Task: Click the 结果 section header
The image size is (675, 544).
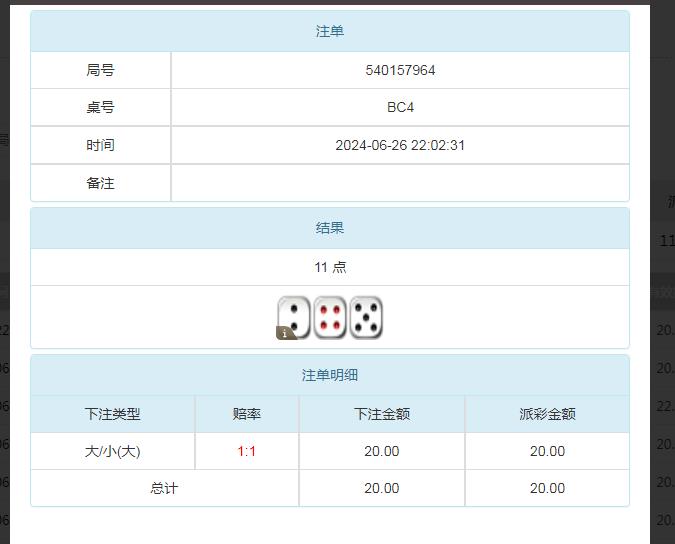Action: tap(330, 228)
